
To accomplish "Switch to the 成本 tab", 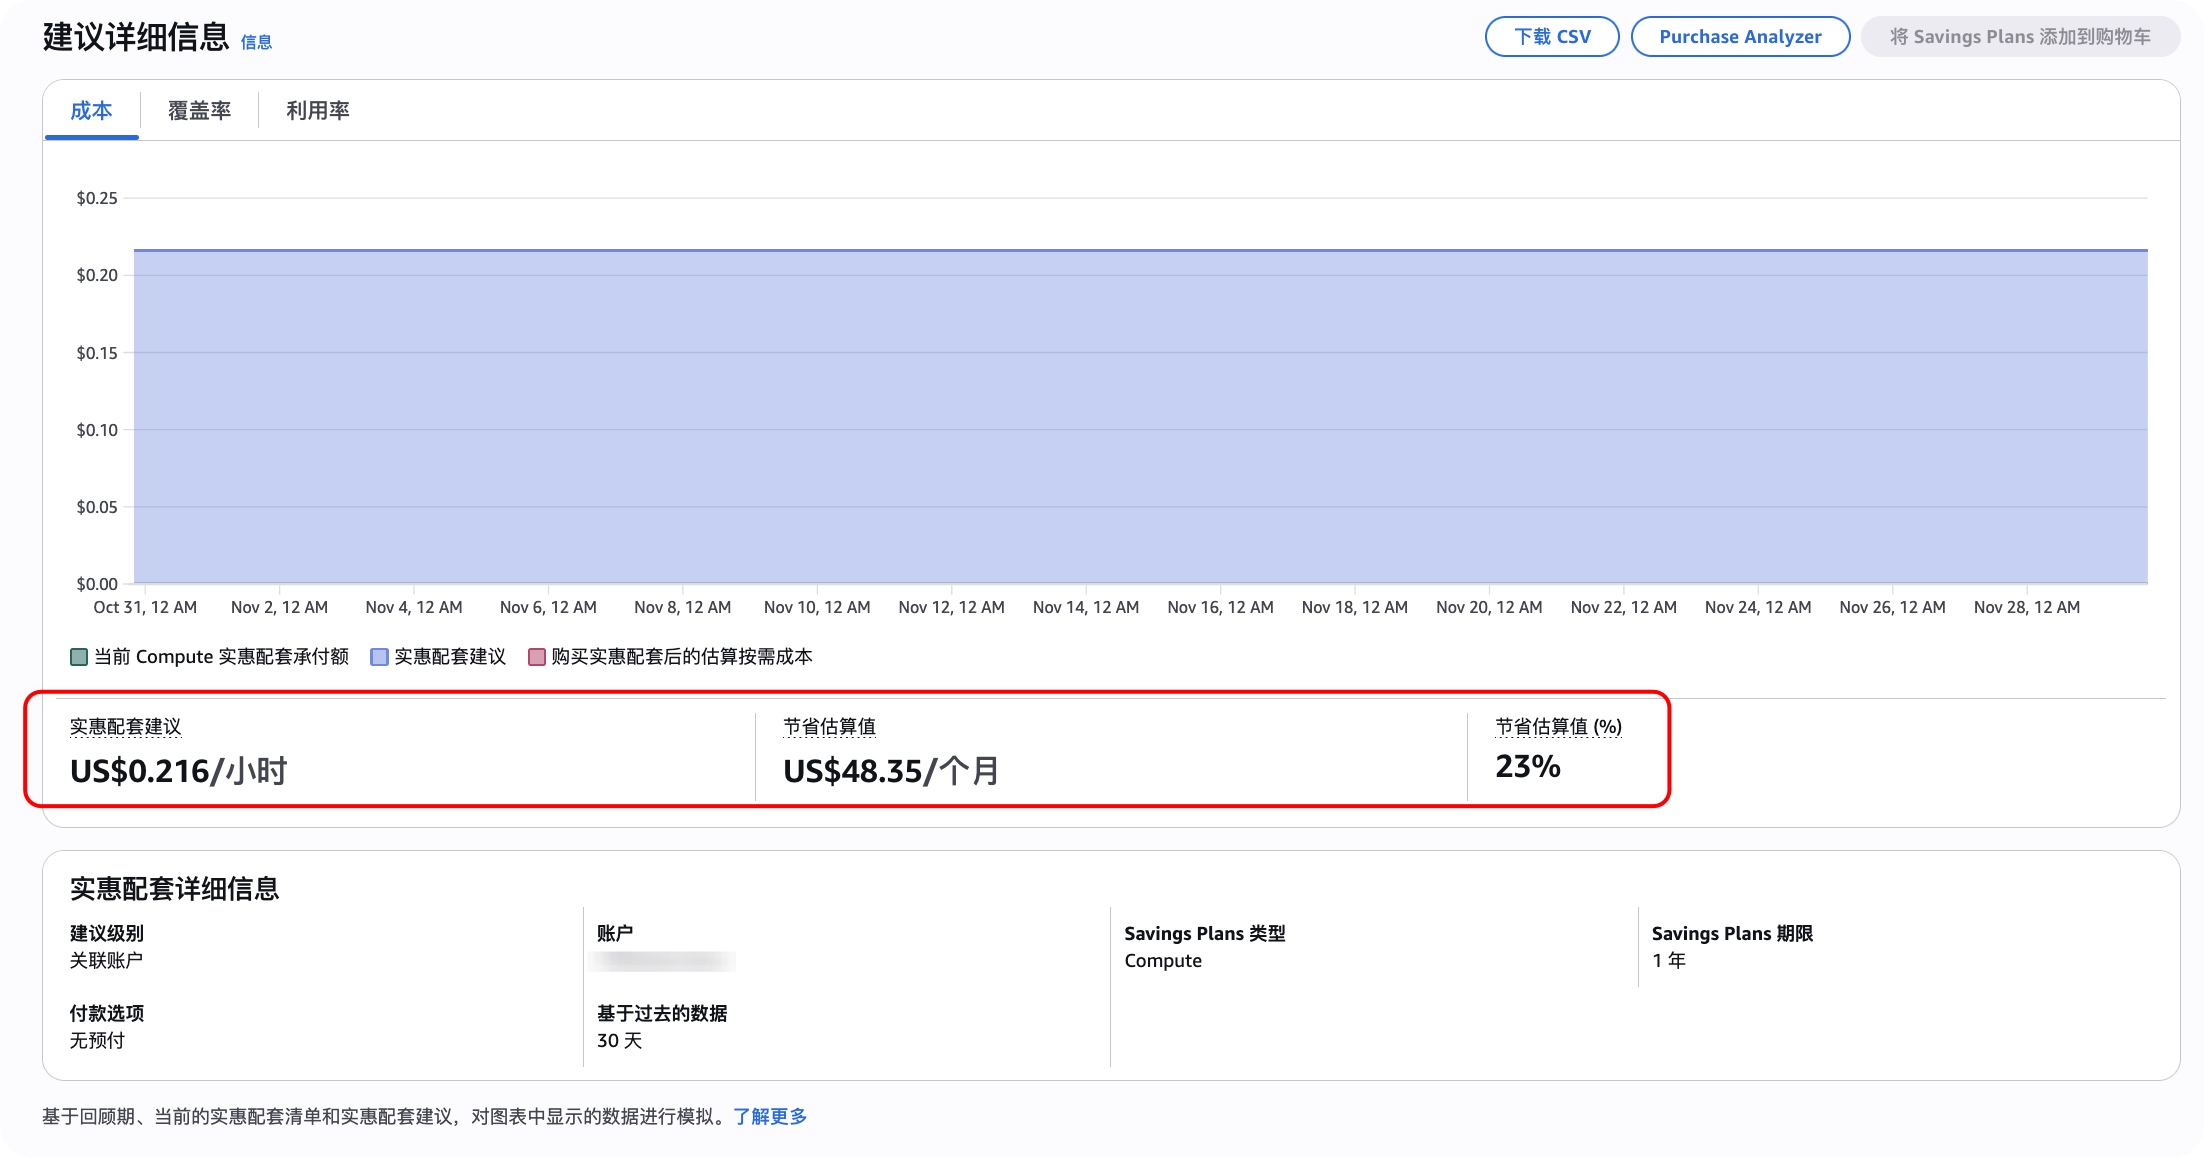I will point(91,110).
